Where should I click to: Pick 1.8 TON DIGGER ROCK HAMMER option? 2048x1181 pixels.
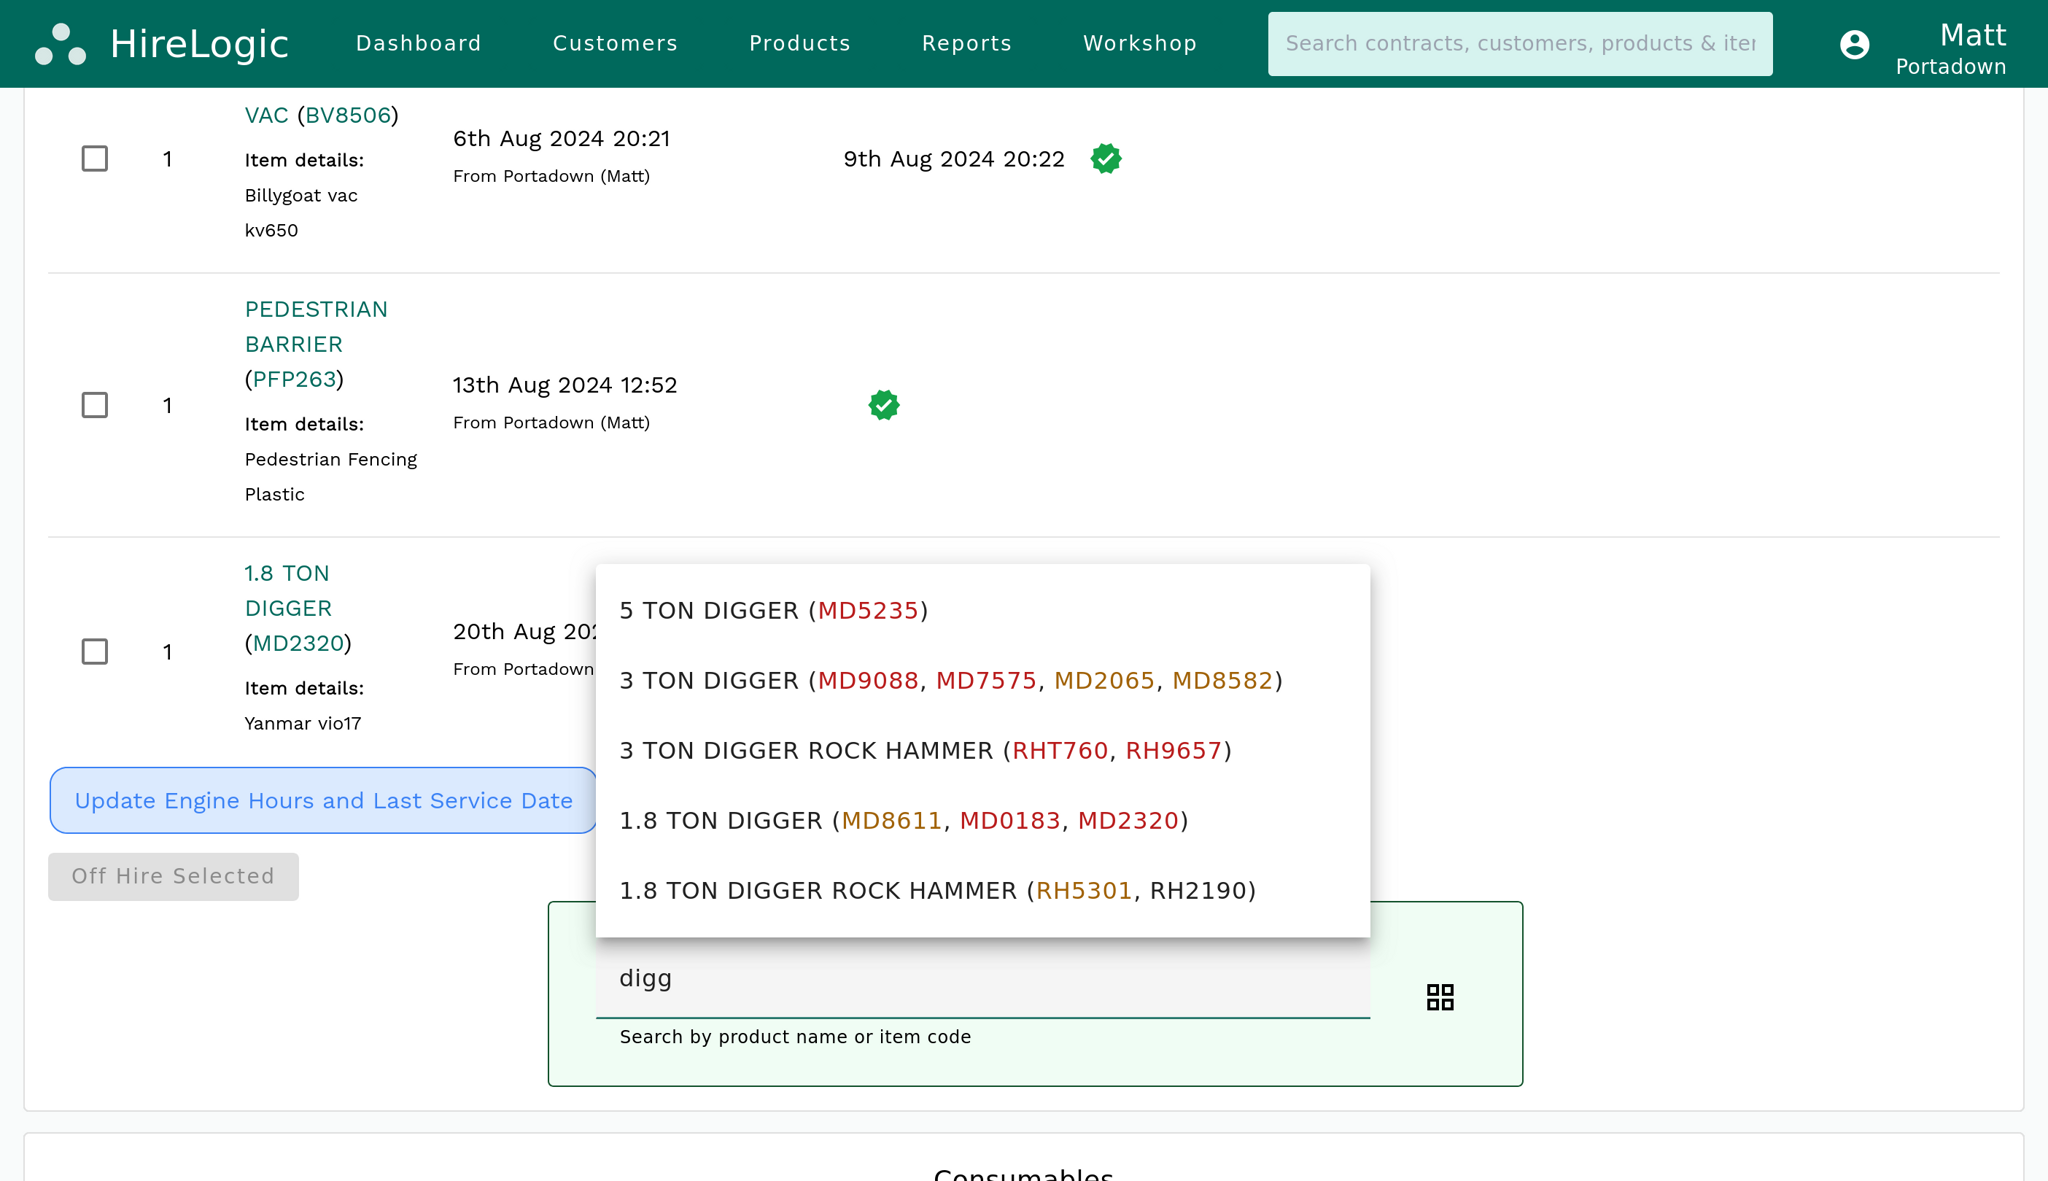(937, 890)
